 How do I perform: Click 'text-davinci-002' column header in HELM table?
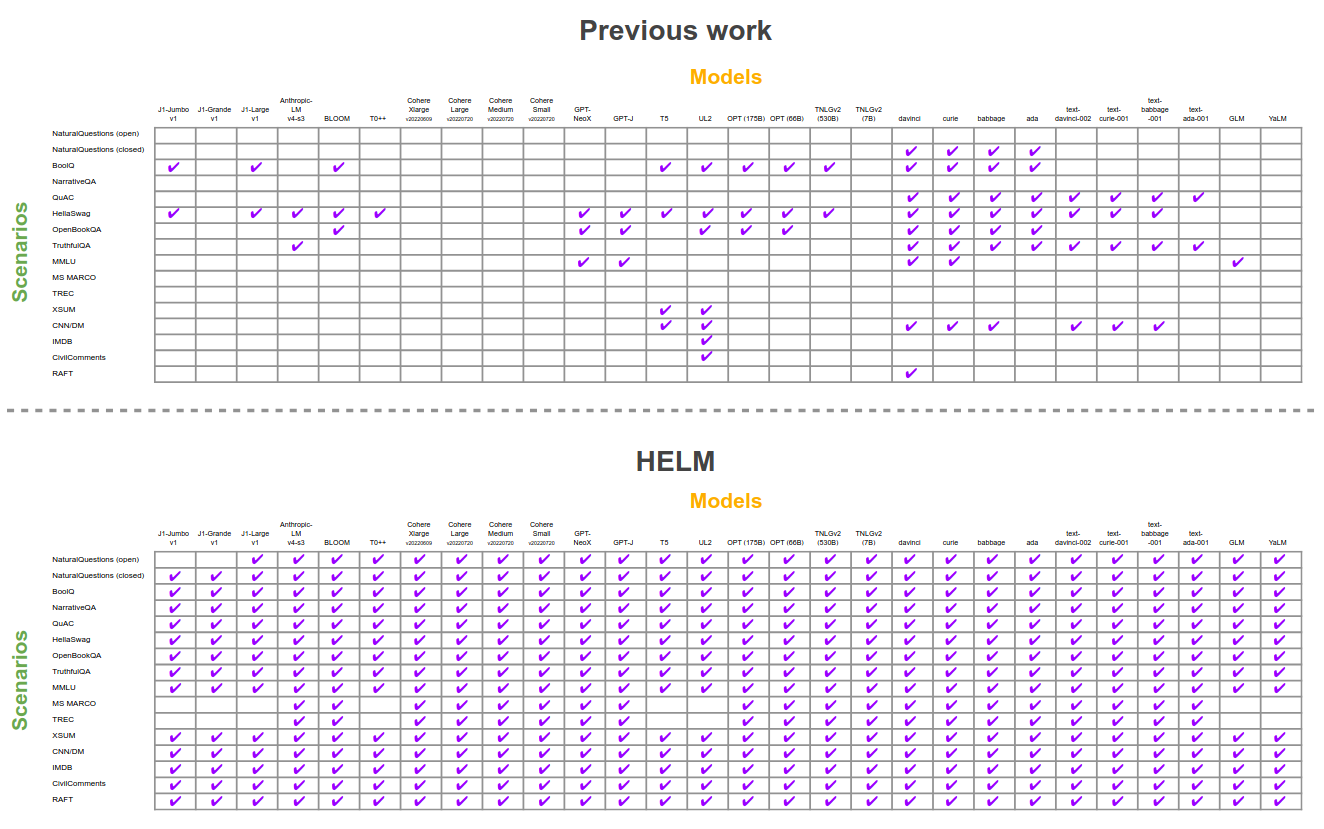coord(1073,538)
